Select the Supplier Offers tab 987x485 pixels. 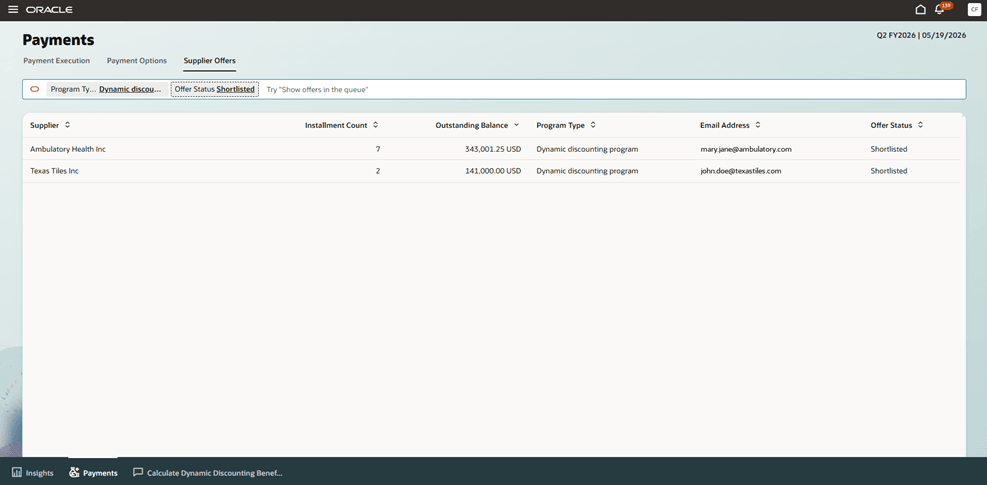point(210,61)
